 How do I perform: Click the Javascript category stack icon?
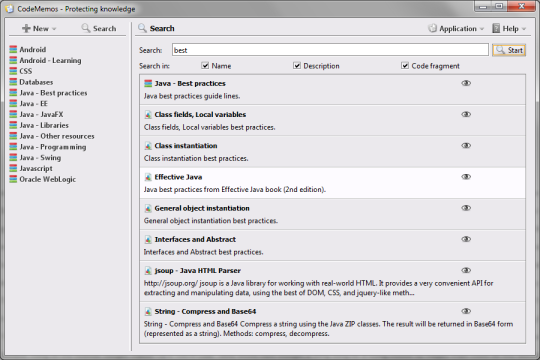click(13, 168)
